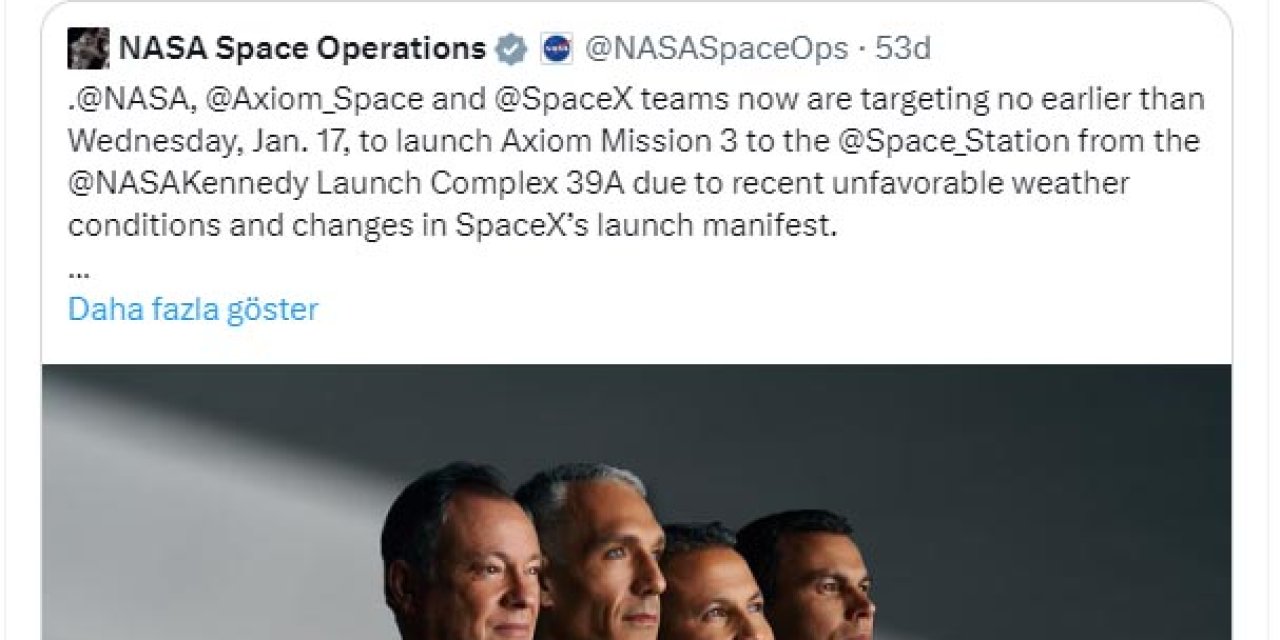Open the @NASASpaceOps handle link
1280x640 pixels.
(716, 48)
